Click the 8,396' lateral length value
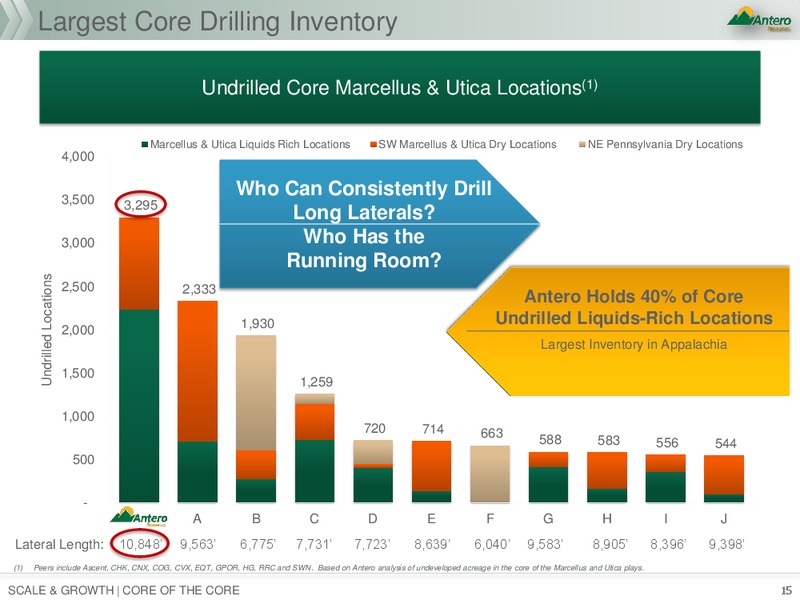The height and width of the screenshot is (600, 800). [668, 544]
